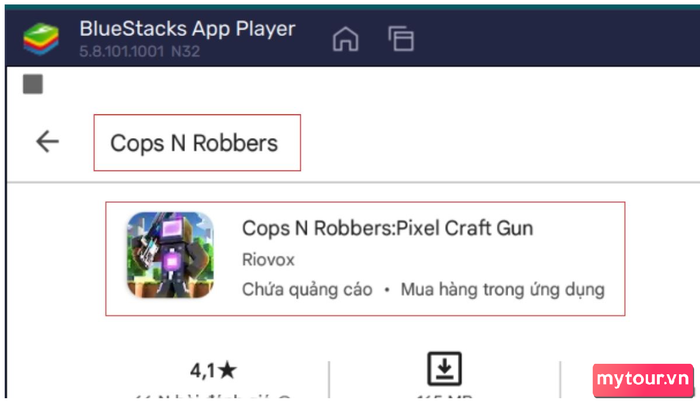700x405 pixels.
Task: Click the BlueStacks App Player title text
Action: click(188, 29)
